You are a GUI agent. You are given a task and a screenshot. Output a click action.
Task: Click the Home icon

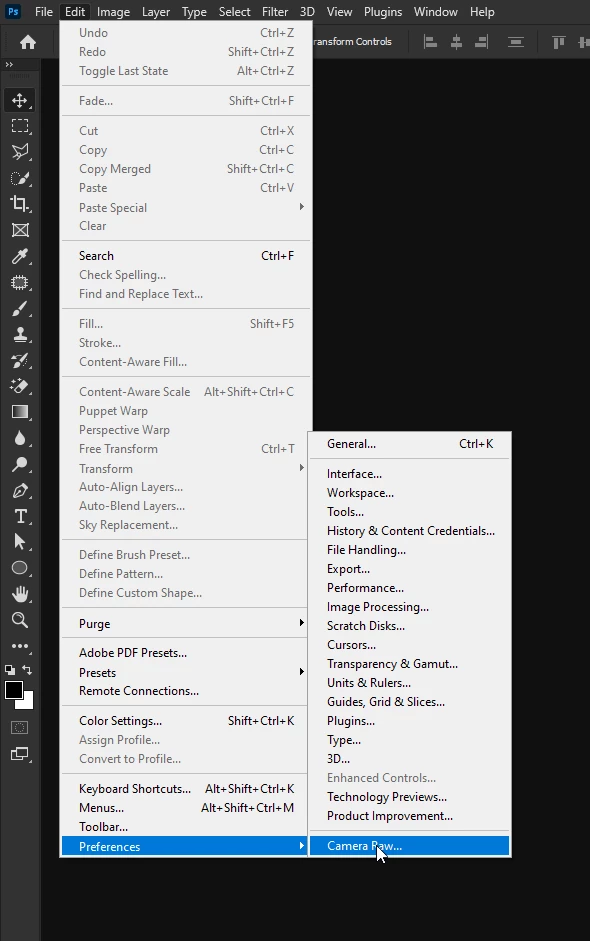(28, 42)
